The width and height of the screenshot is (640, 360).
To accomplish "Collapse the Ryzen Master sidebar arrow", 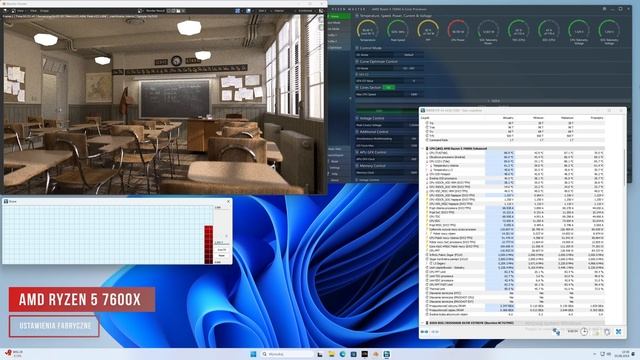I will pos(350,98).
